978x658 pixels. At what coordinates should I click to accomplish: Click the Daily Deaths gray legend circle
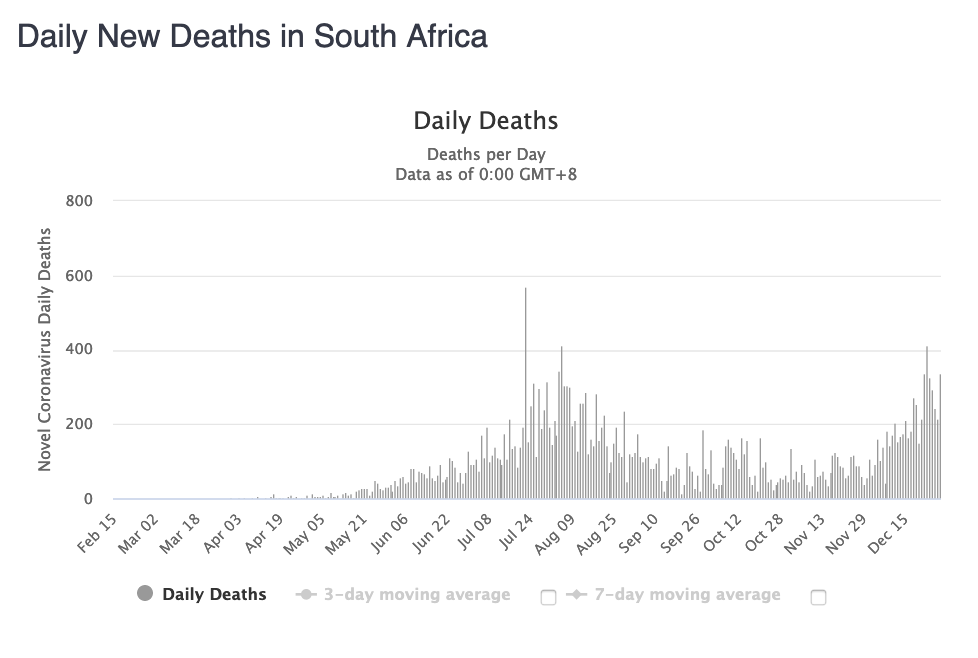145,594
